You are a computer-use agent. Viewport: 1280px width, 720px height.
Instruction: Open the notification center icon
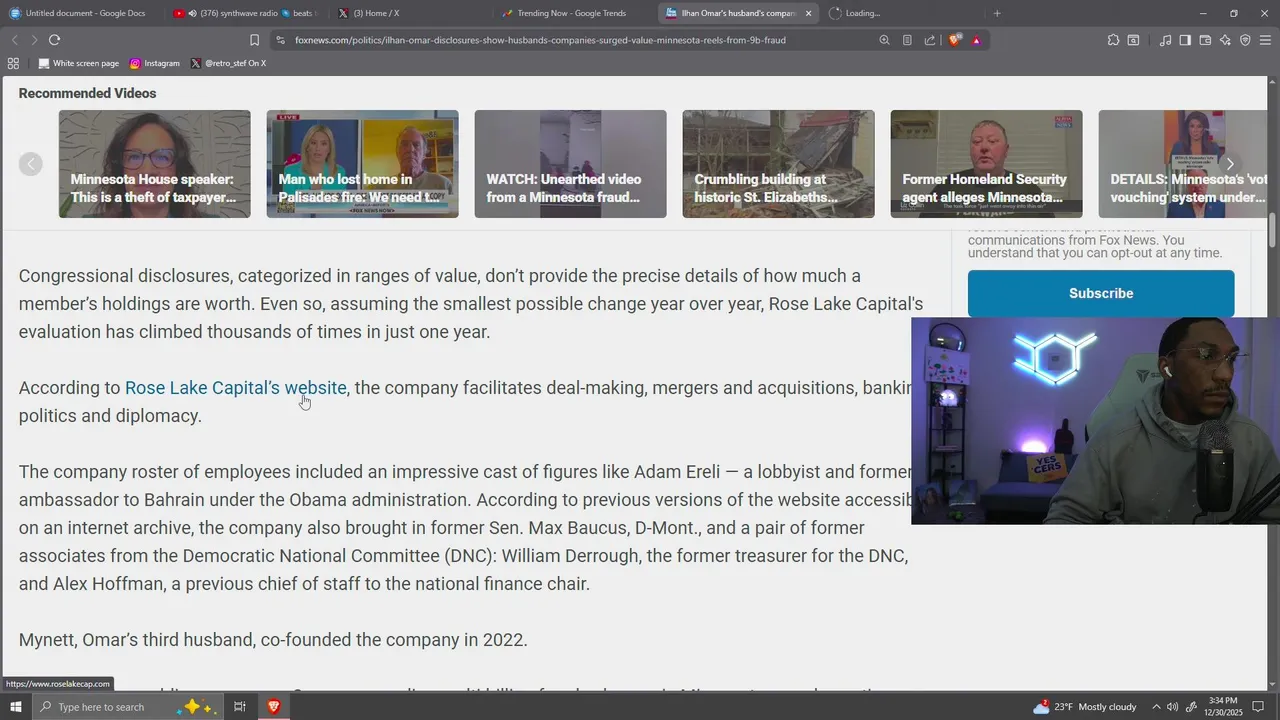click(1259, 707)
